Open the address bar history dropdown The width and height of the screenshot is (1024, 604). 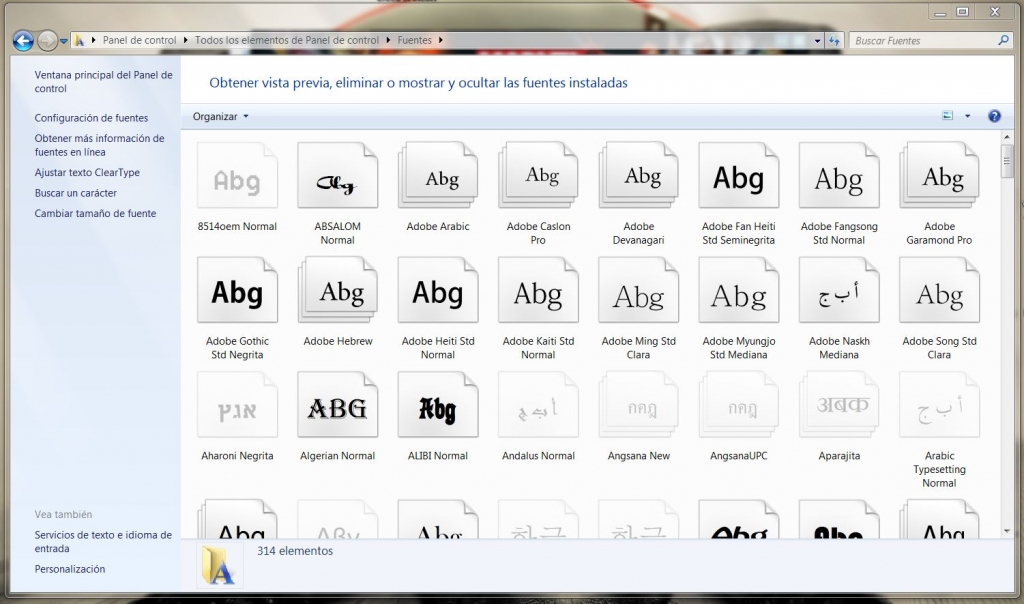815,40
